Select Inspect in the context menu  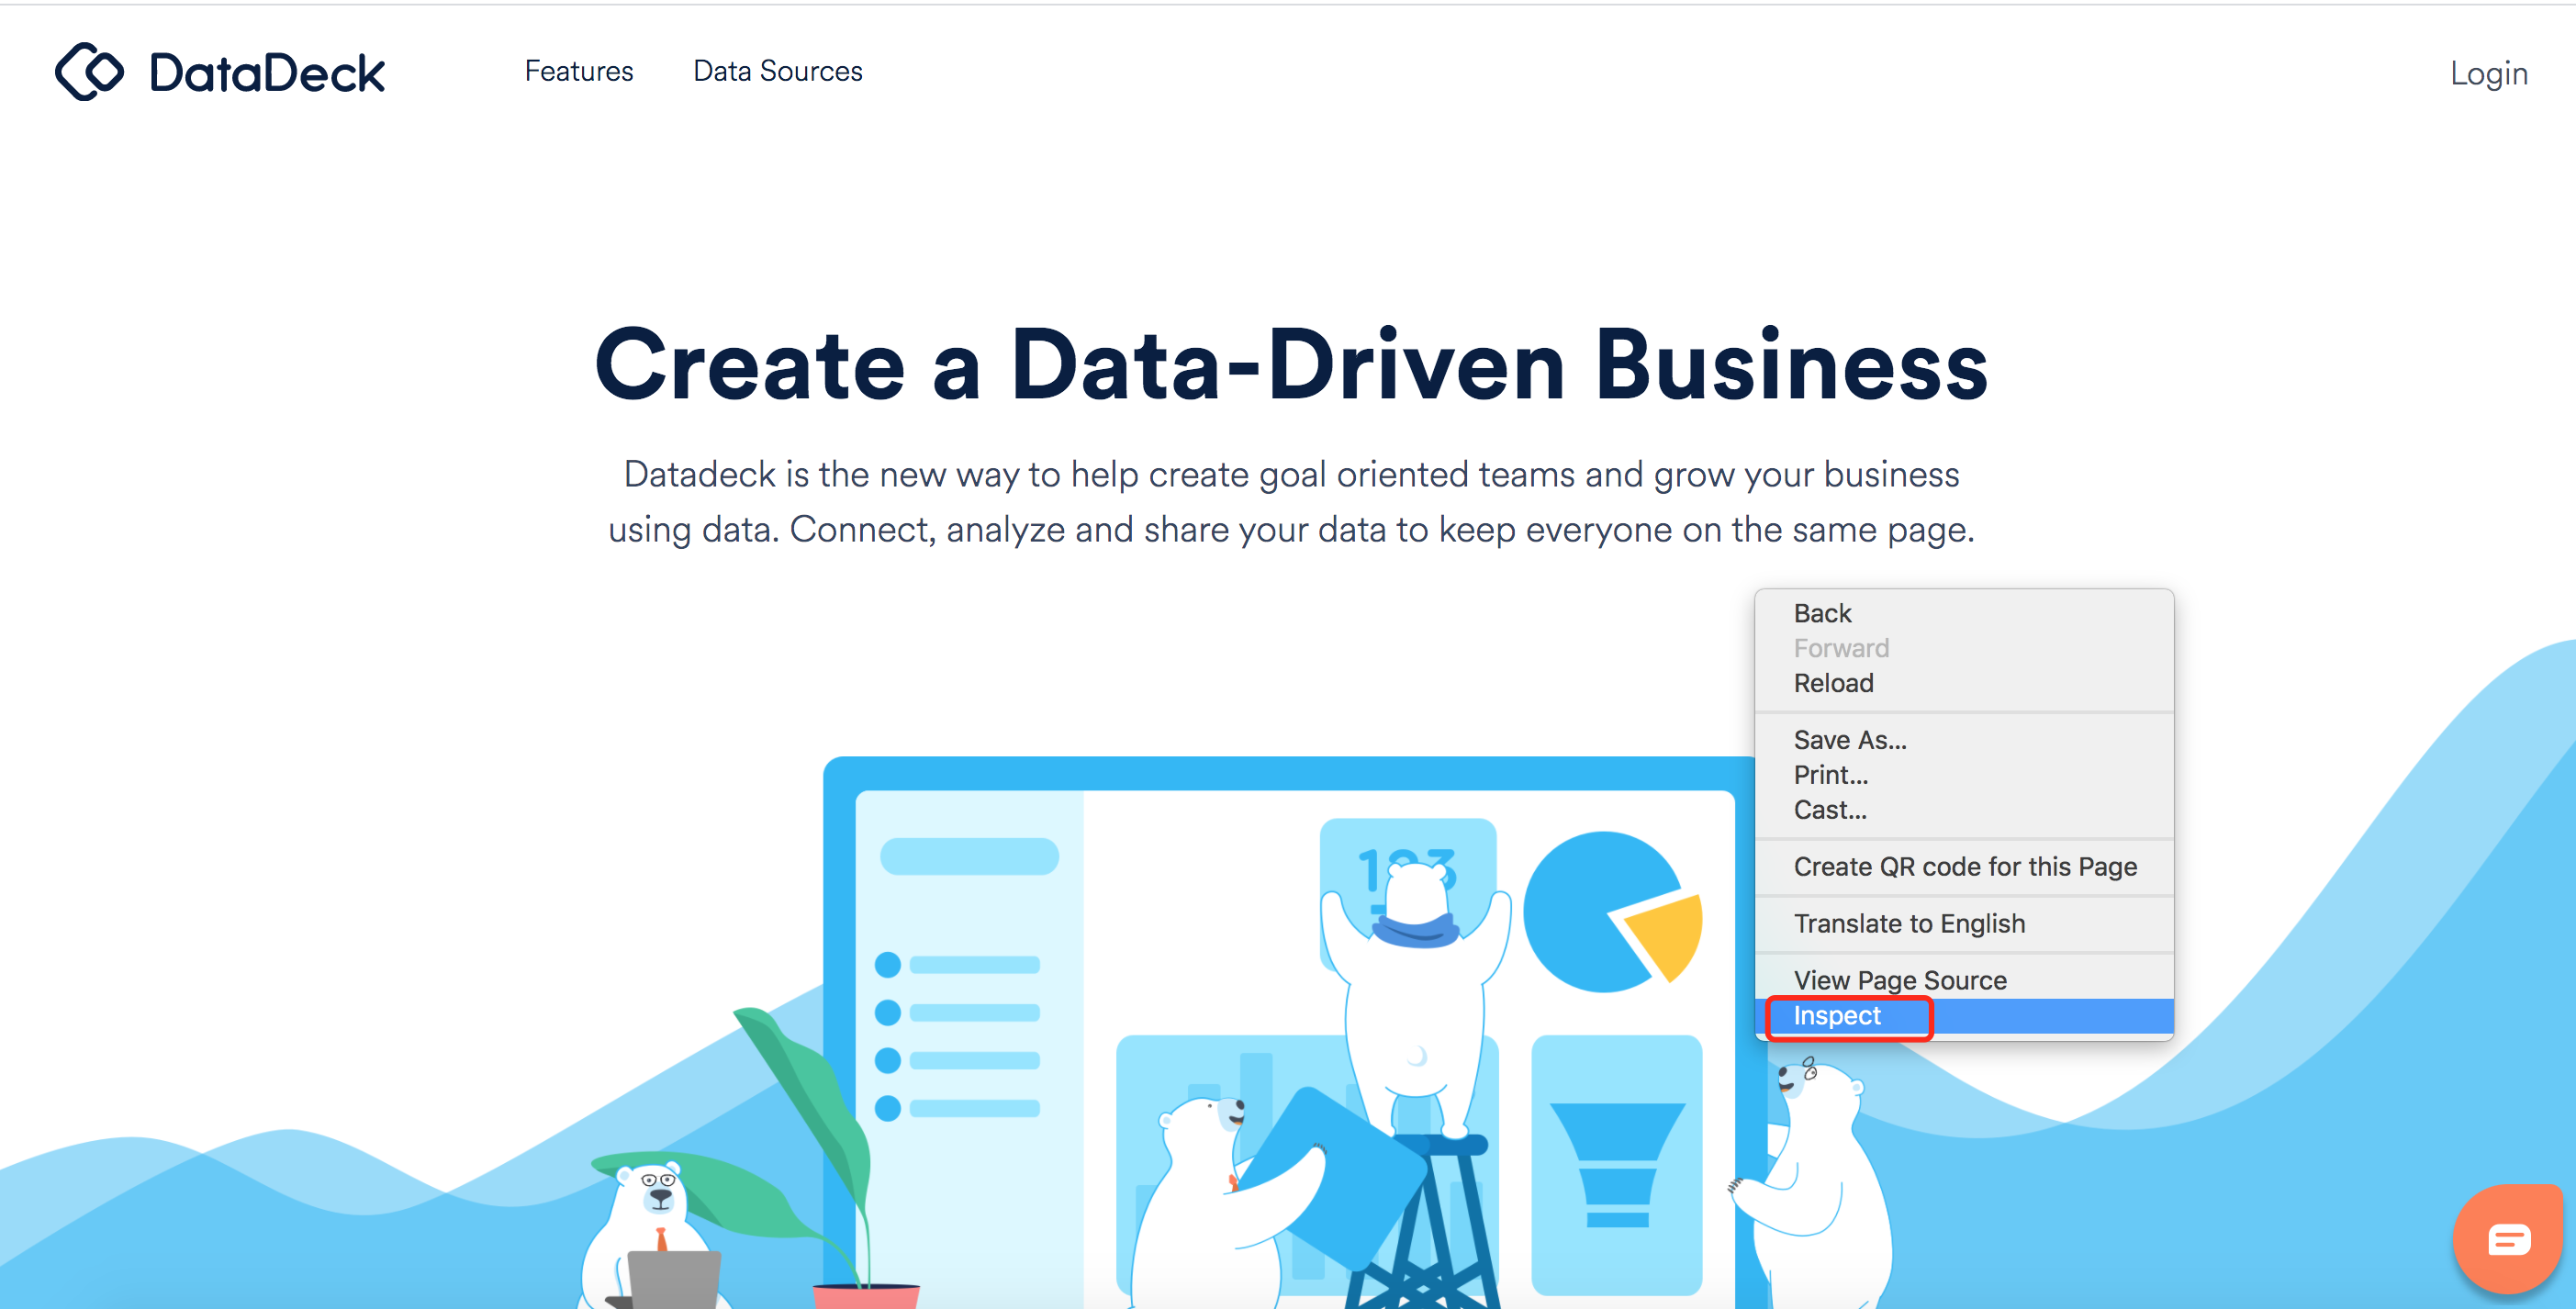[x=1964, y=1016]
